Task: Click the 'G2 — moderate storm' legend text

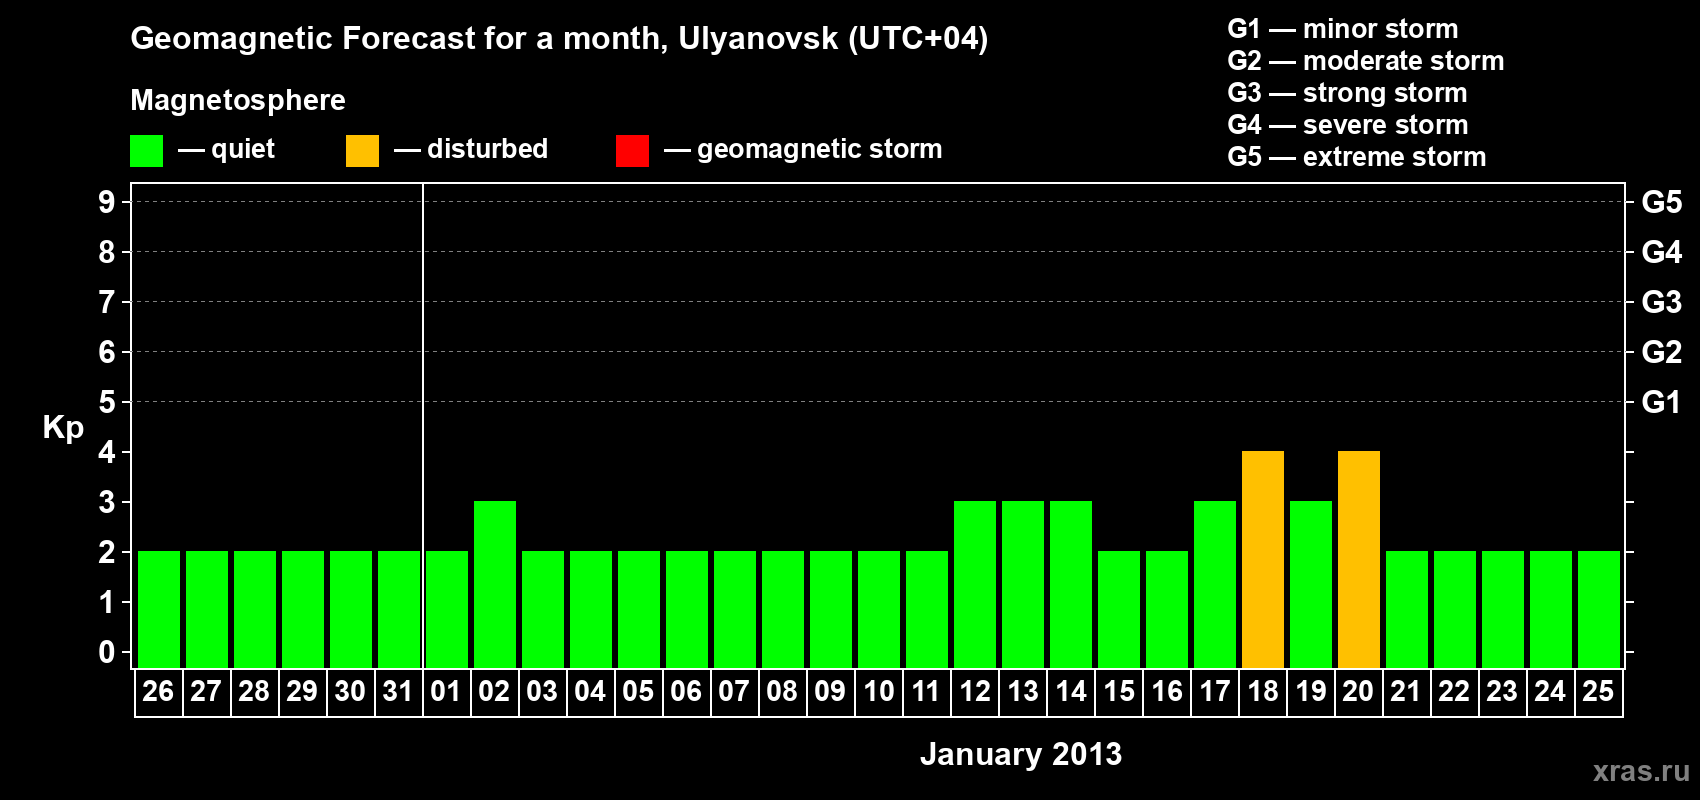Action: [x=1366, y=61]
